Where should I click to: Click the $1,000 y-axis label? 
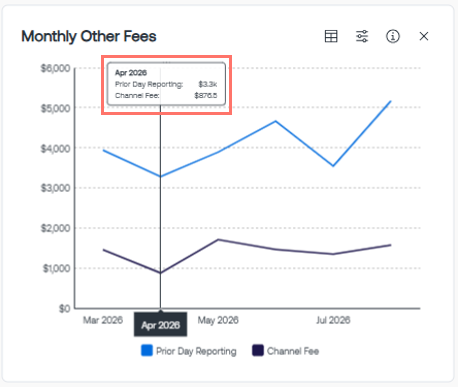pos(56,268)
